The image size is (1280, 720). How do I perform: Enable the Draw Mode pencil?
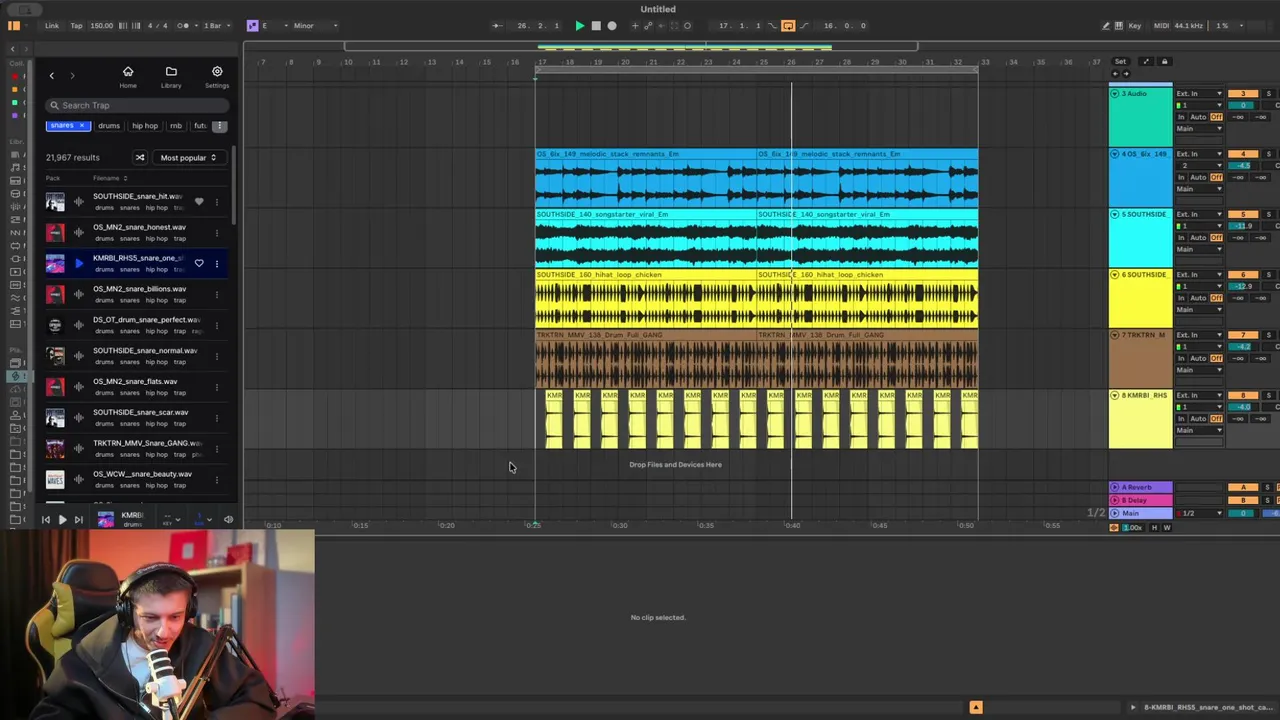(1105, 25)
